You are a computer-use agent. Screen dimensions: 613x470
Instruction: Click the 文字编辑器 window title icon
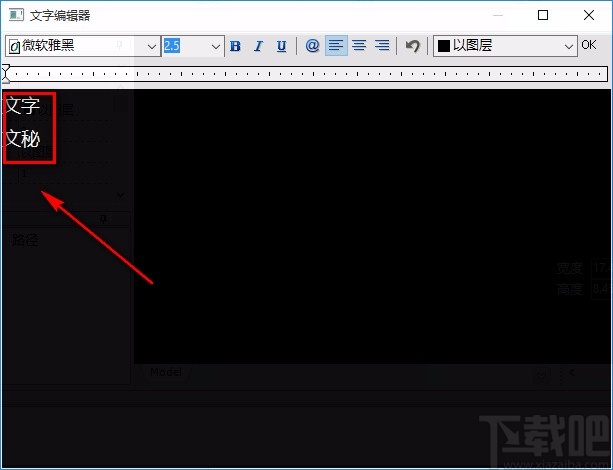pos(15,15)
